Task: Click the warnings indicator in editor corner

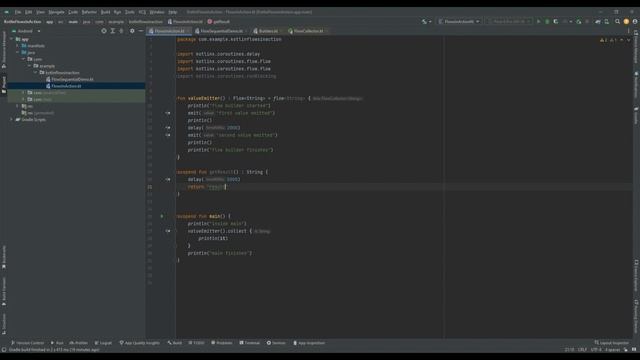Action: tap(608, 40)
